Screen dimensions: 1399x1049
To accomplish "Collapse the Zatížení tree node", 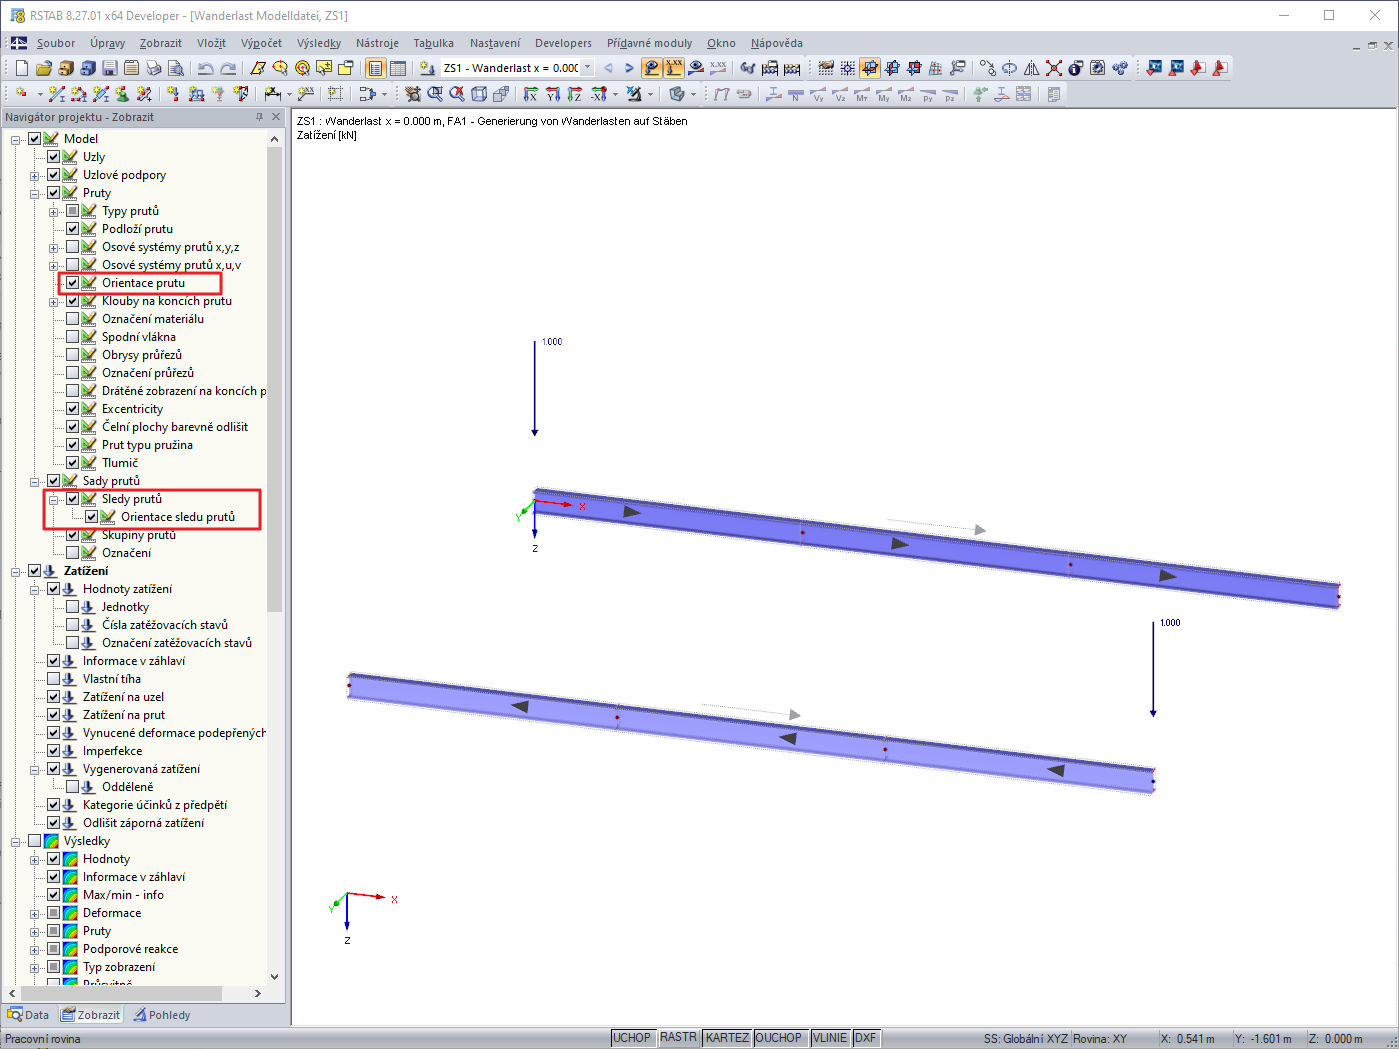I will (x=16, y=571).
